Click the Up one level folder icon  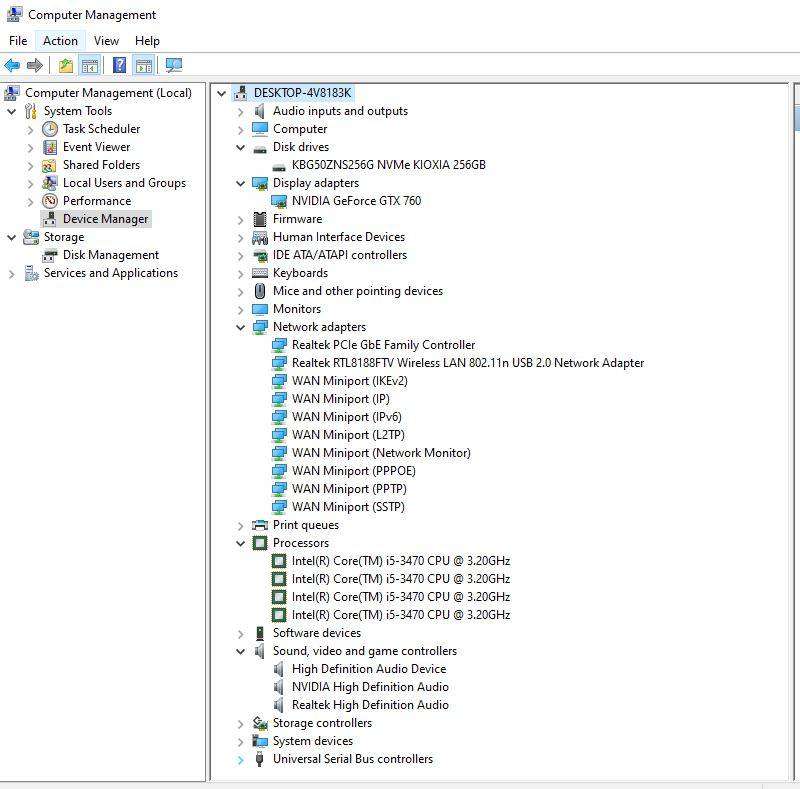(65, 65)
